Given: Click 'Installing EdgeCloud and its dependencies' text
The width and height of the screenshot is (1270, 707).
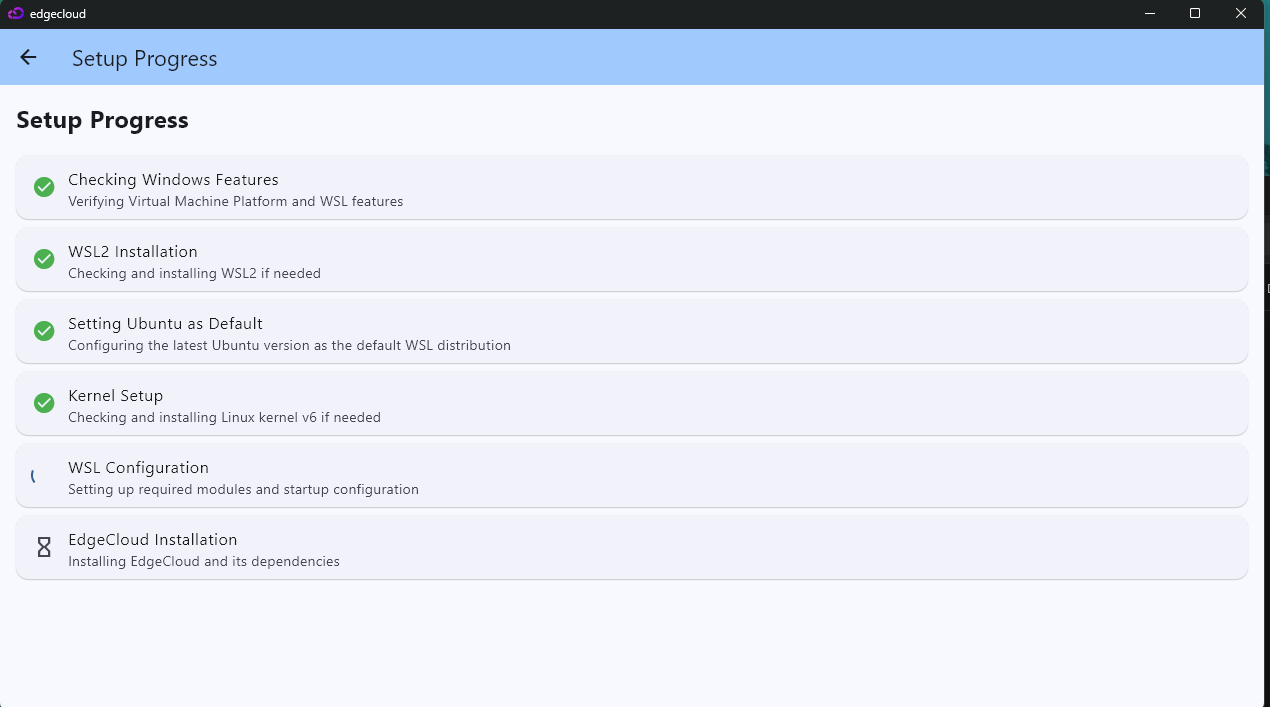Looking at the screenshot, I should point(204,561).
